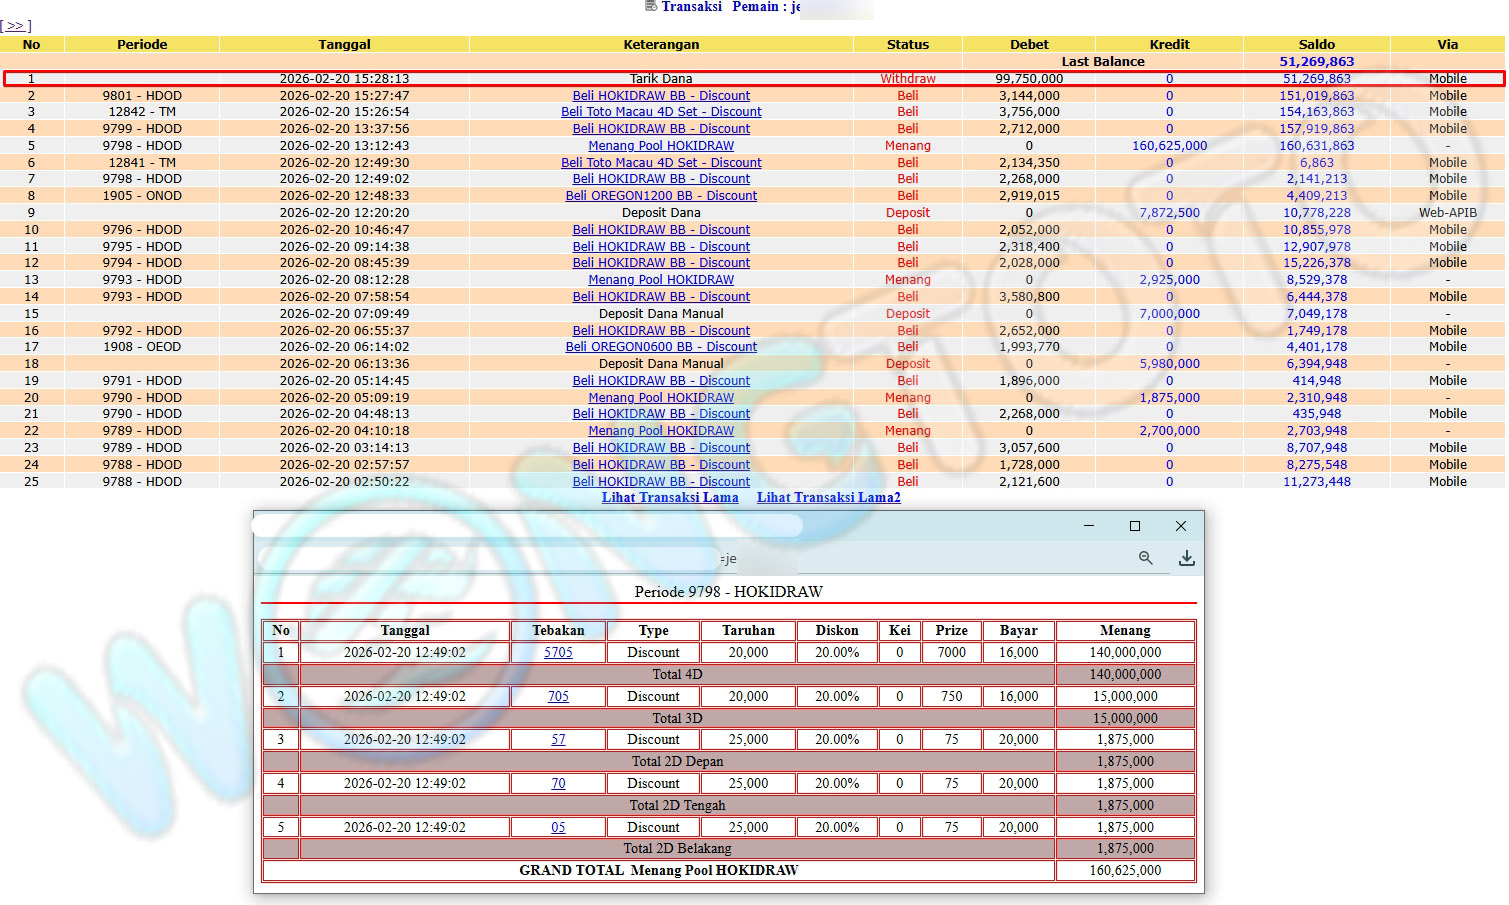
Task: Minimize the HOKIDRAW popup window
Action: 1088,526
